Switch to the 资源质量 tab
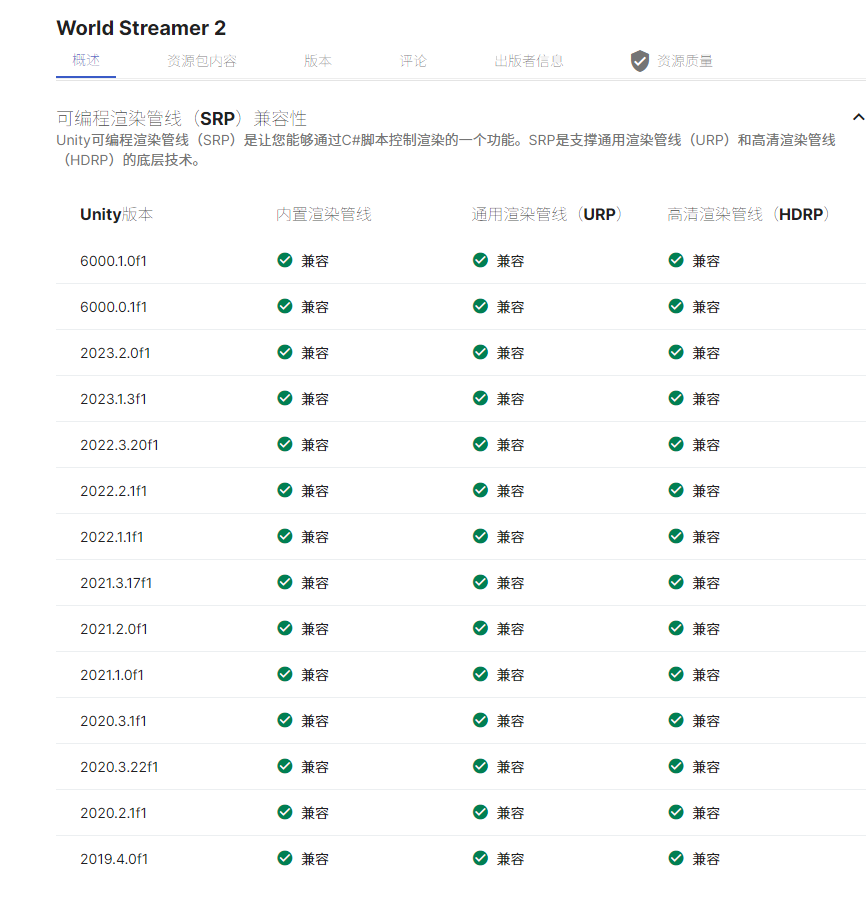The width and height of the screenshot is (866, 902). [685, 61]
